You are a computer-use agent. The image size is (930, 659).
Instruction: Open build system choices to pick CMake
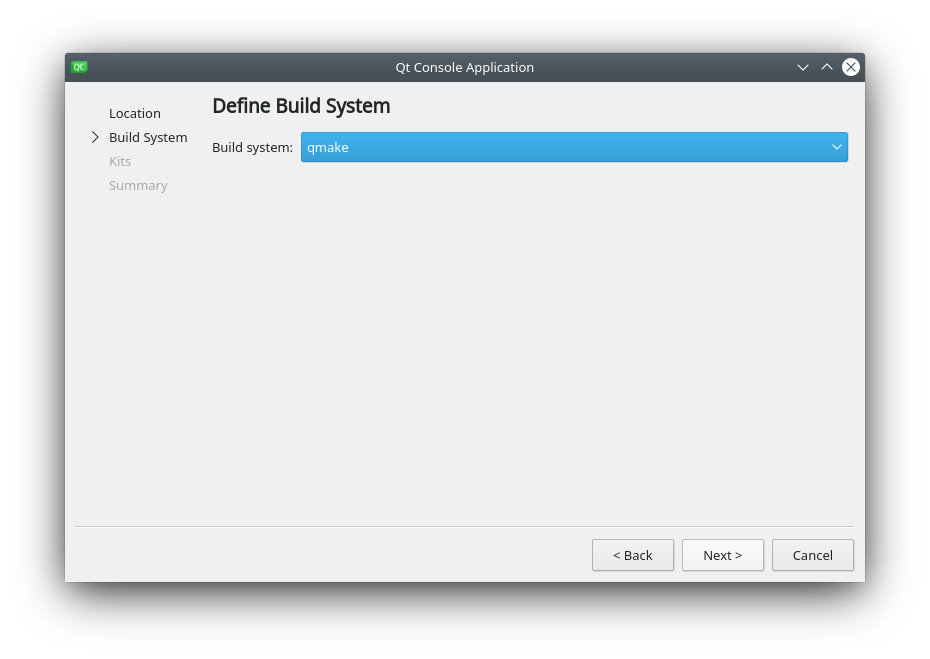(x=574, y=147)
